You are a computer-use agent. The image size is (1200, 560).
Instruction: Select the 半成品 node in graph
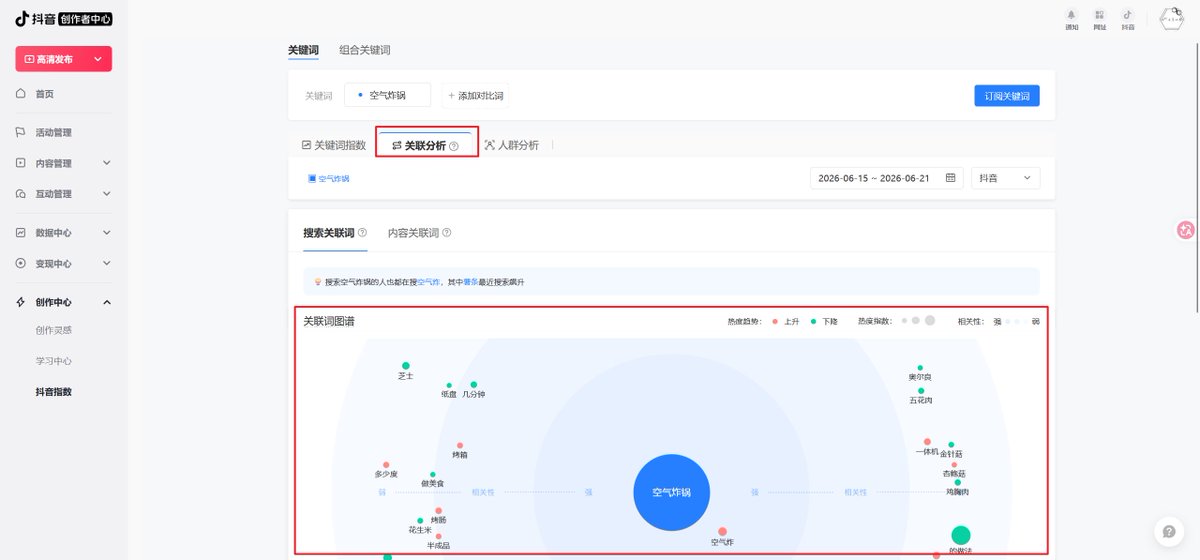click(x=438, y=536)
